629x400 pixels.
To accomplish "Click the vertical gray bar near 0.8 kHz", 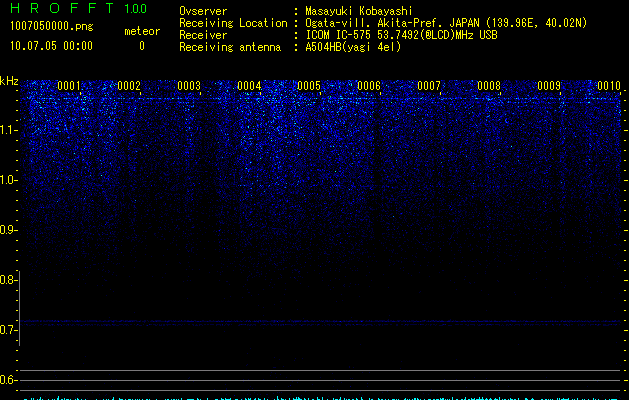I will pyautogui.click(x=20, y=308).
